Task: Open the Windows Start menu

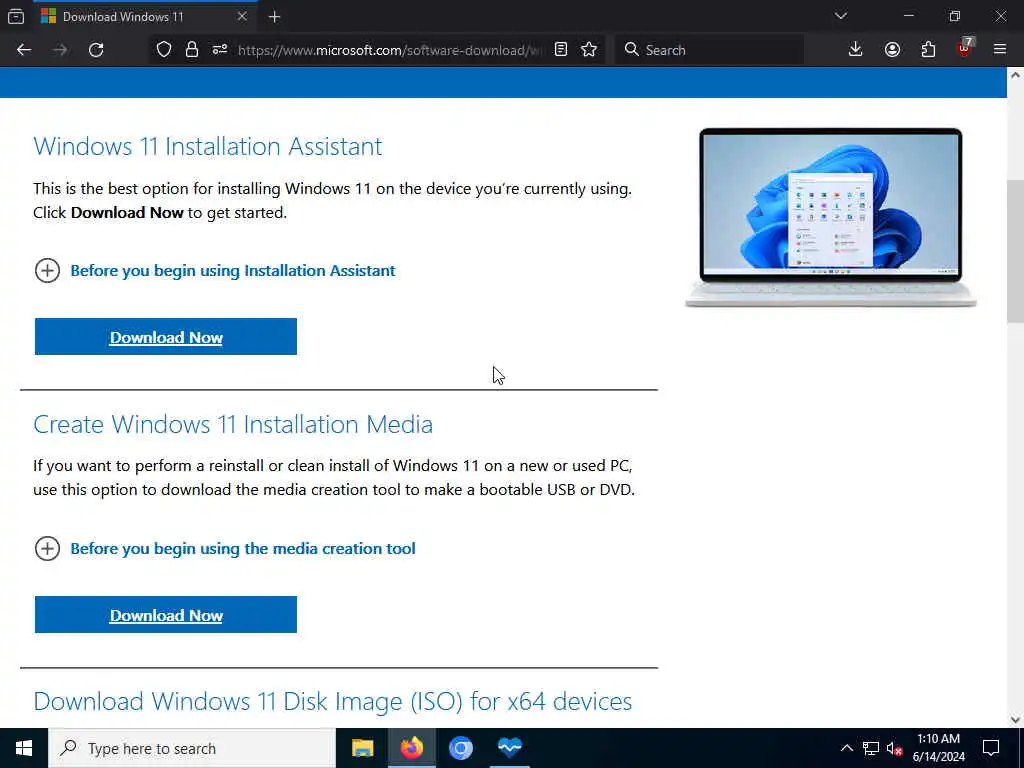Action: click(x=24, y=748)
